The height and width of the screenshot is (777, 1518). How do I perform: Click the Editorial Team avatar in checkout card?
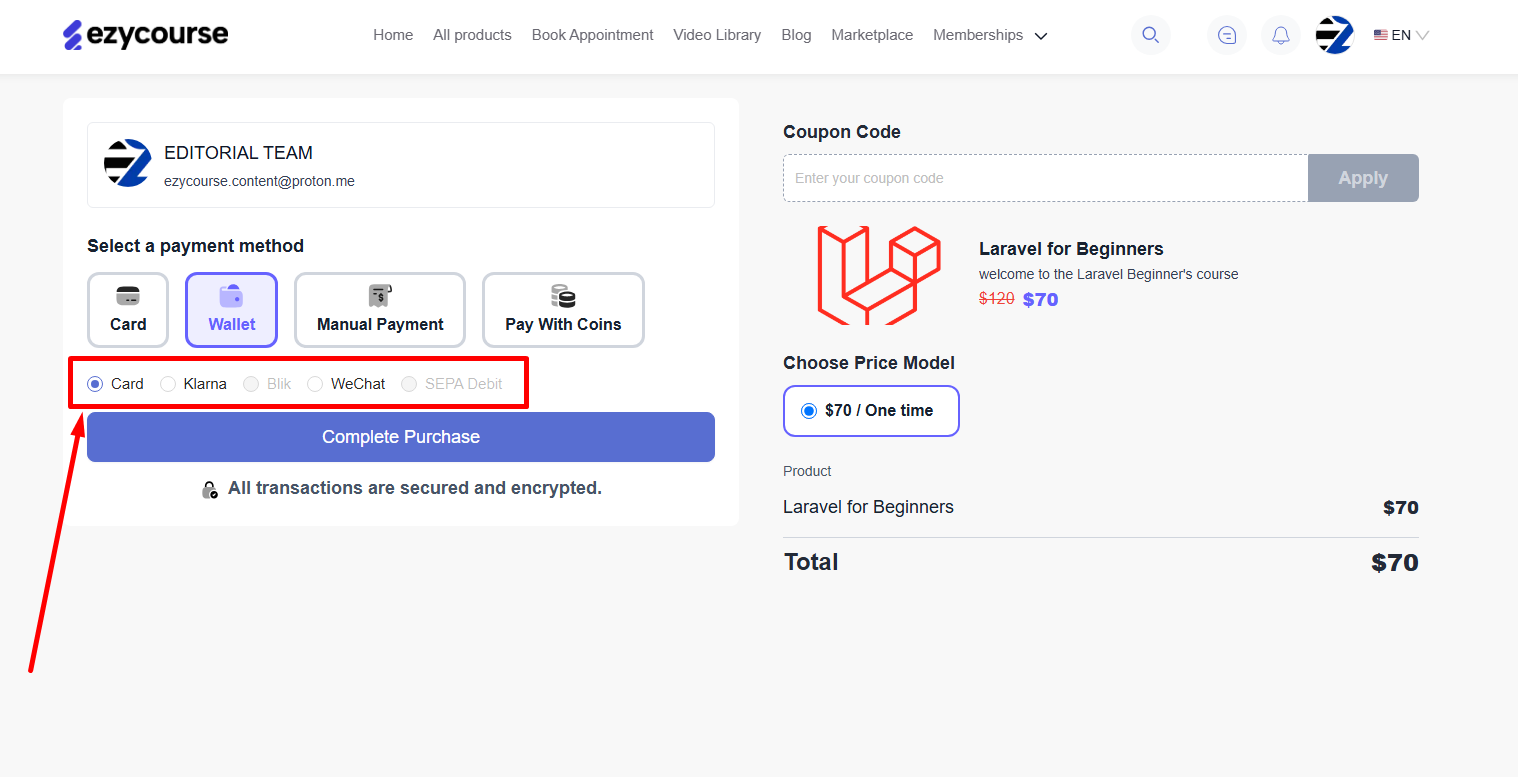[127, 163]
